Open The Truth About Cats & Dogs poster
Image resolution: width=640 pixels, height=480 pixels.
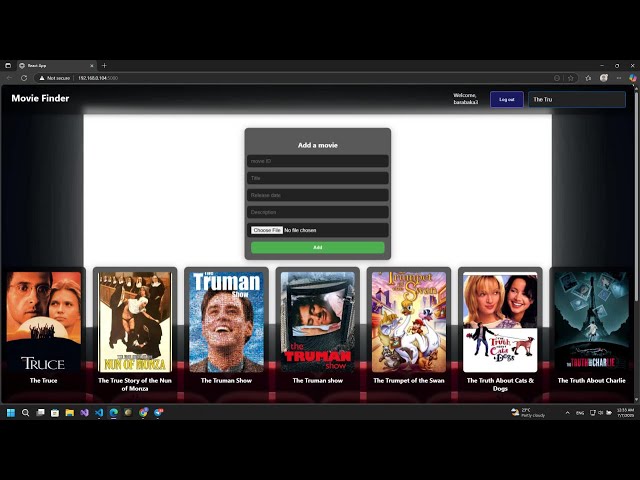click(500, 322)
